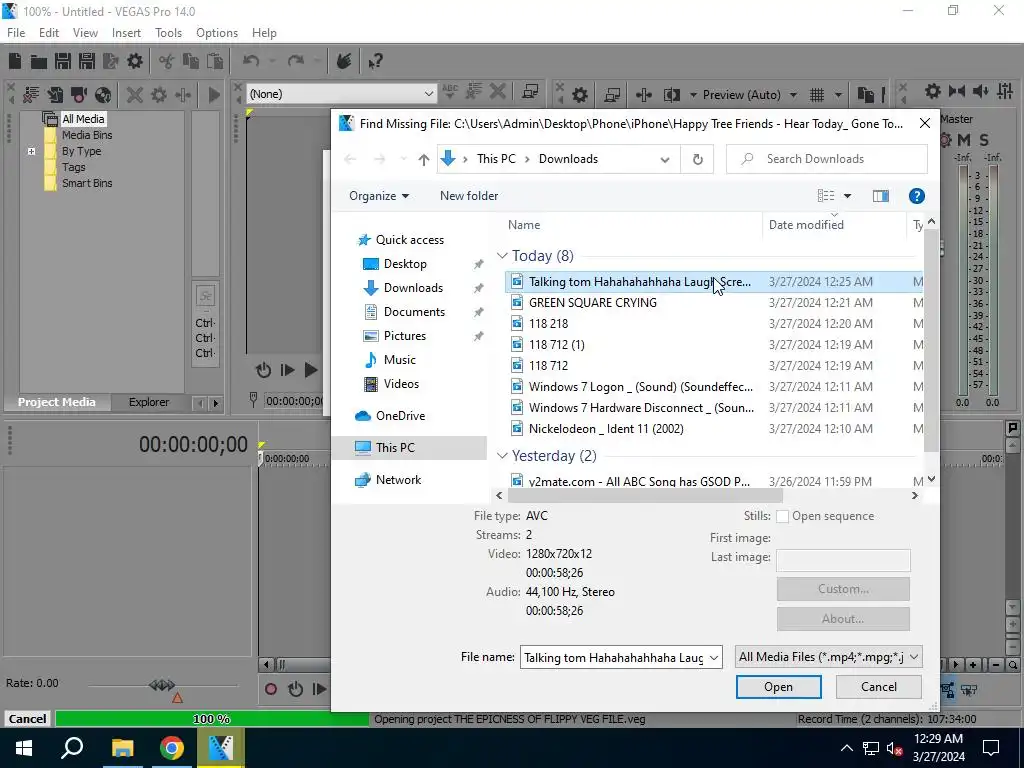Open the All Media Files type filter

(x=829, y=657)
